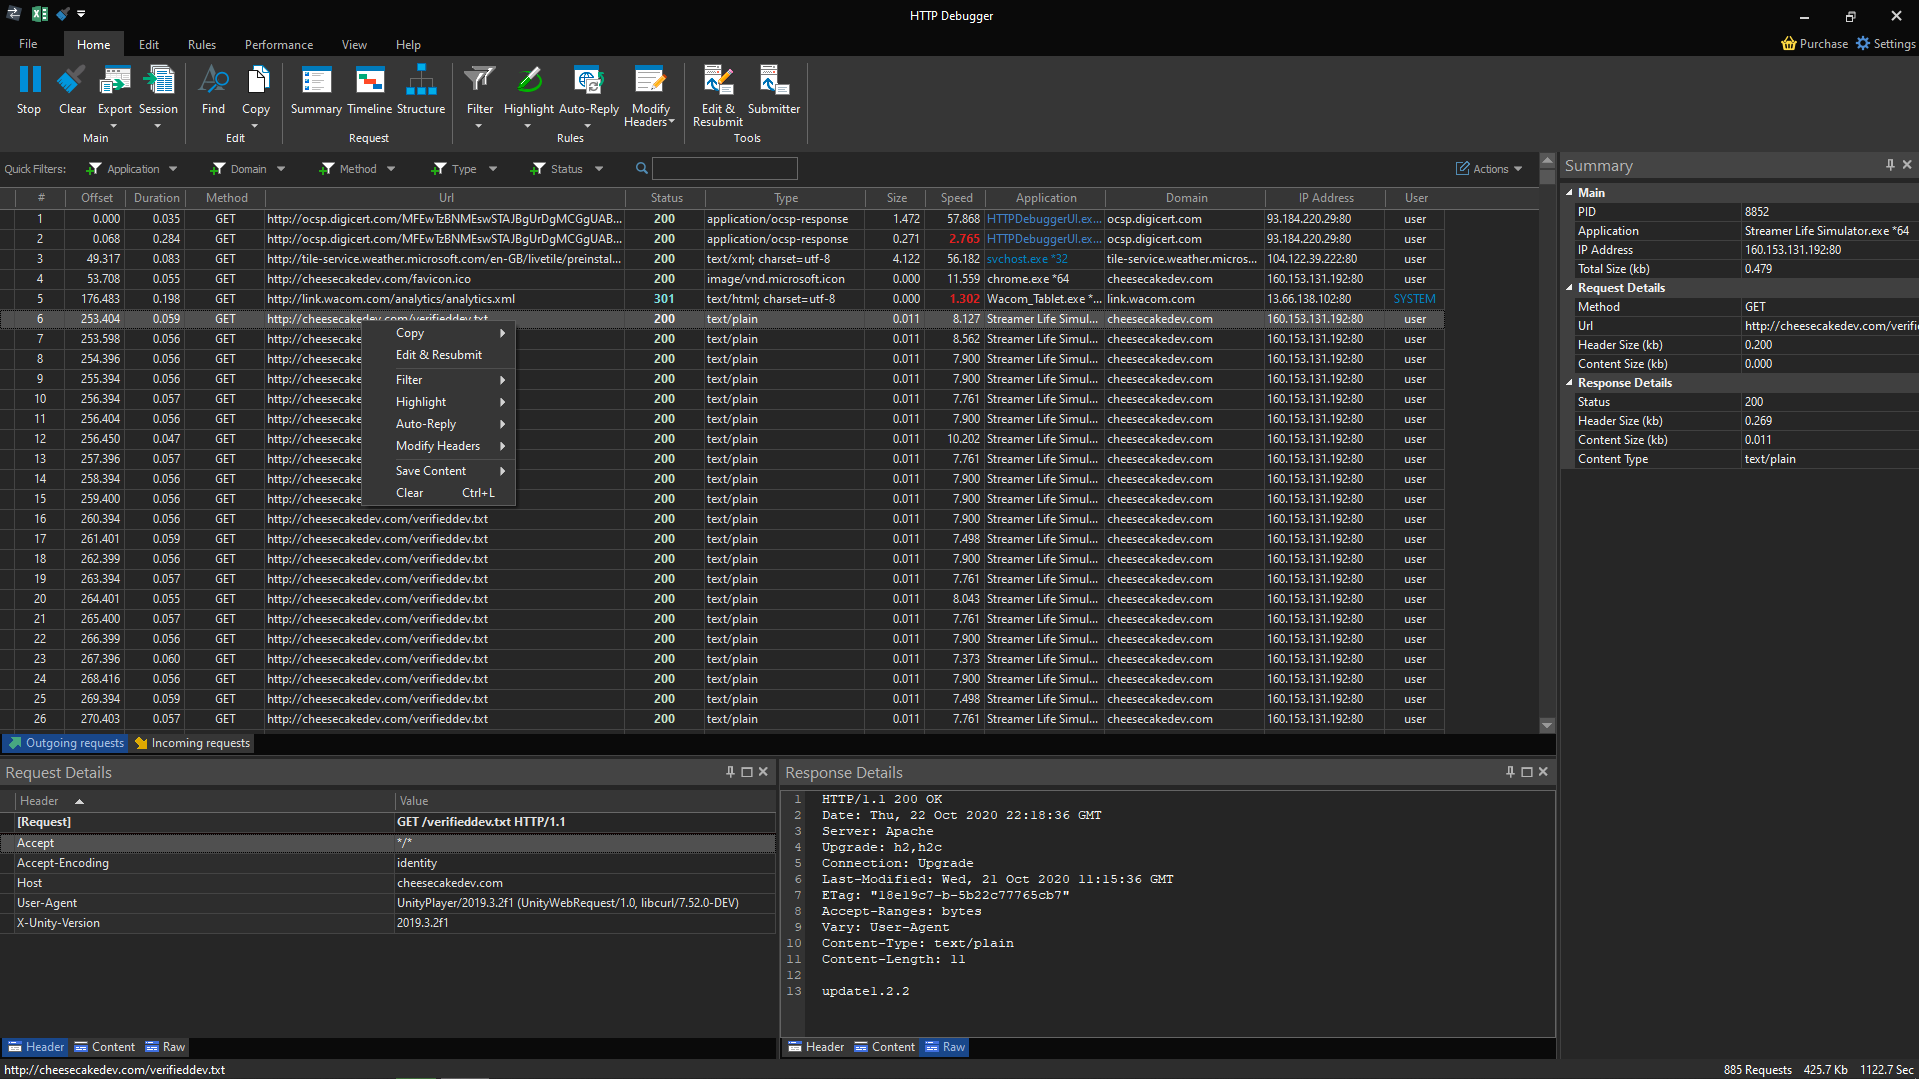Open Filter submenu in context menu
This screenshot has height=1079, width=1919.
(438, 380)
